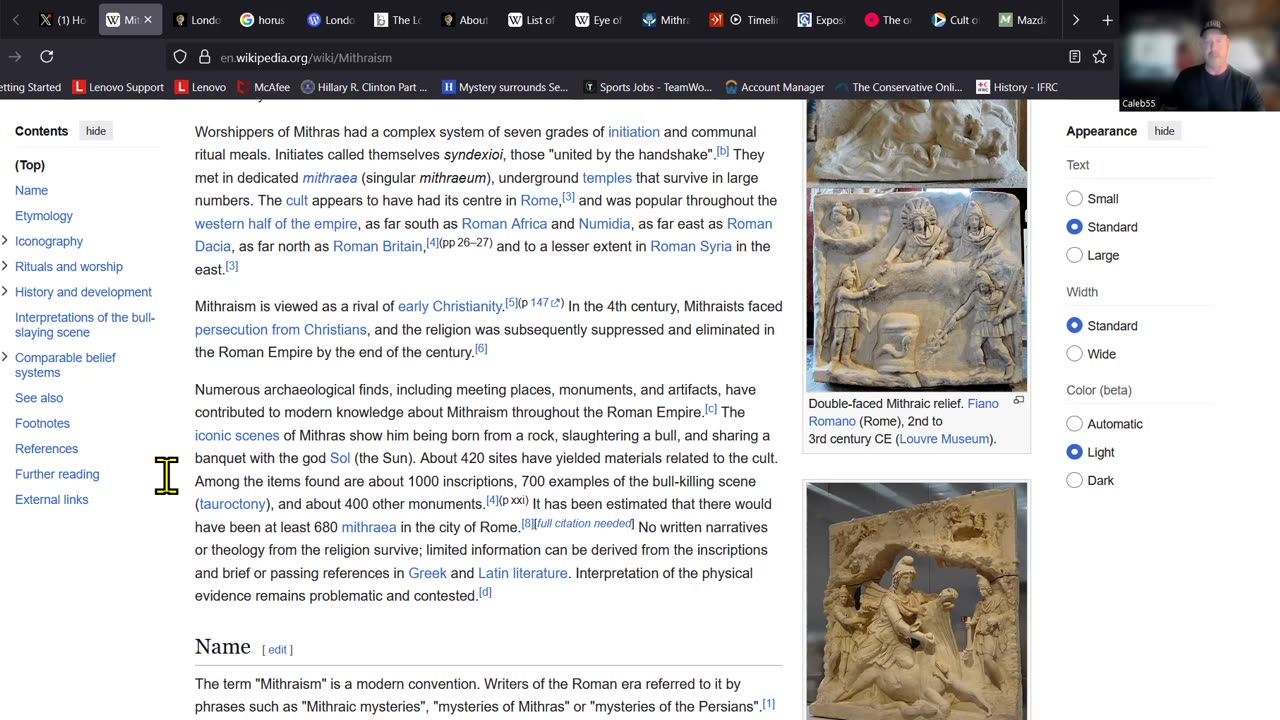Jump to (Top) in Contents
1280x720 pixels.
(30, 165)
